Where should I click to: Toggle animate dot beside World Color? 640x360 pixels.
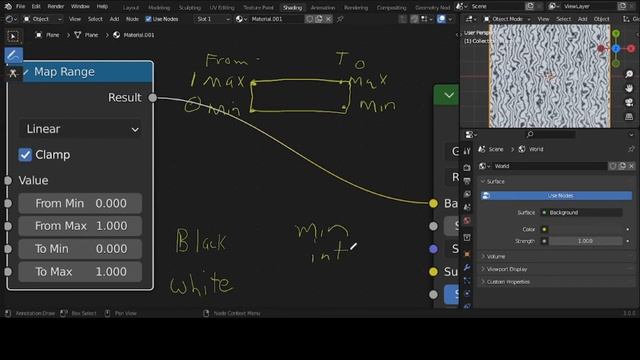coord(627,229)
